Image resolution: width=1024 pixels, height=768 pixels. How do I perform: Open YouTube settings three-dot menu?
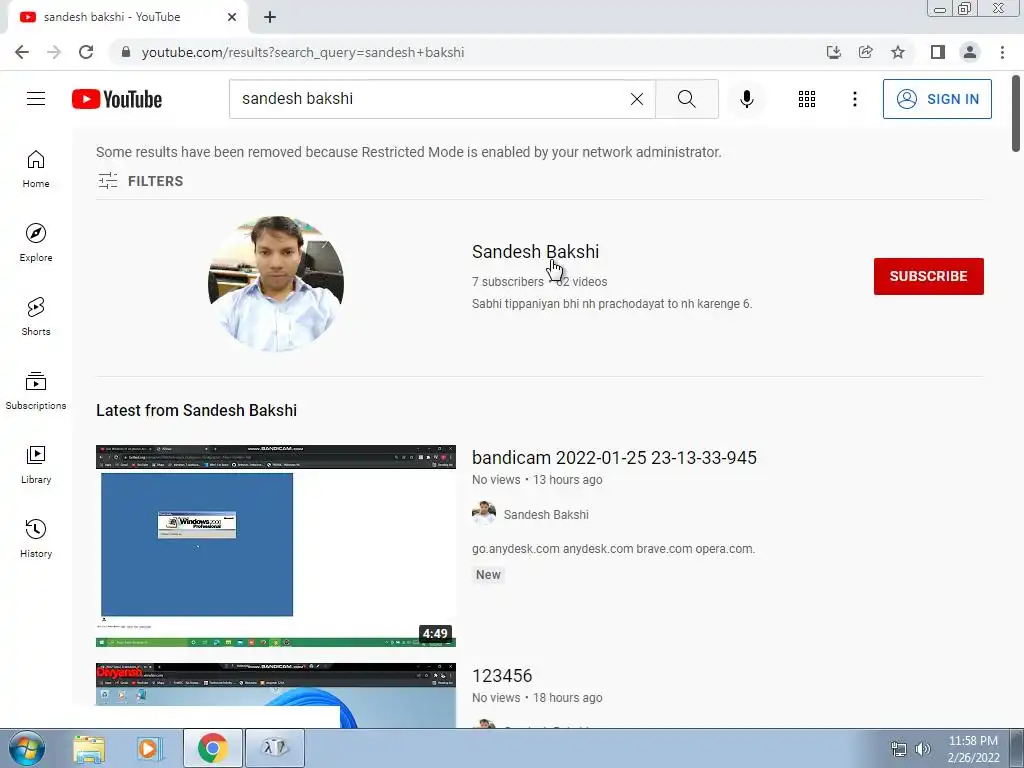(854, 99)
